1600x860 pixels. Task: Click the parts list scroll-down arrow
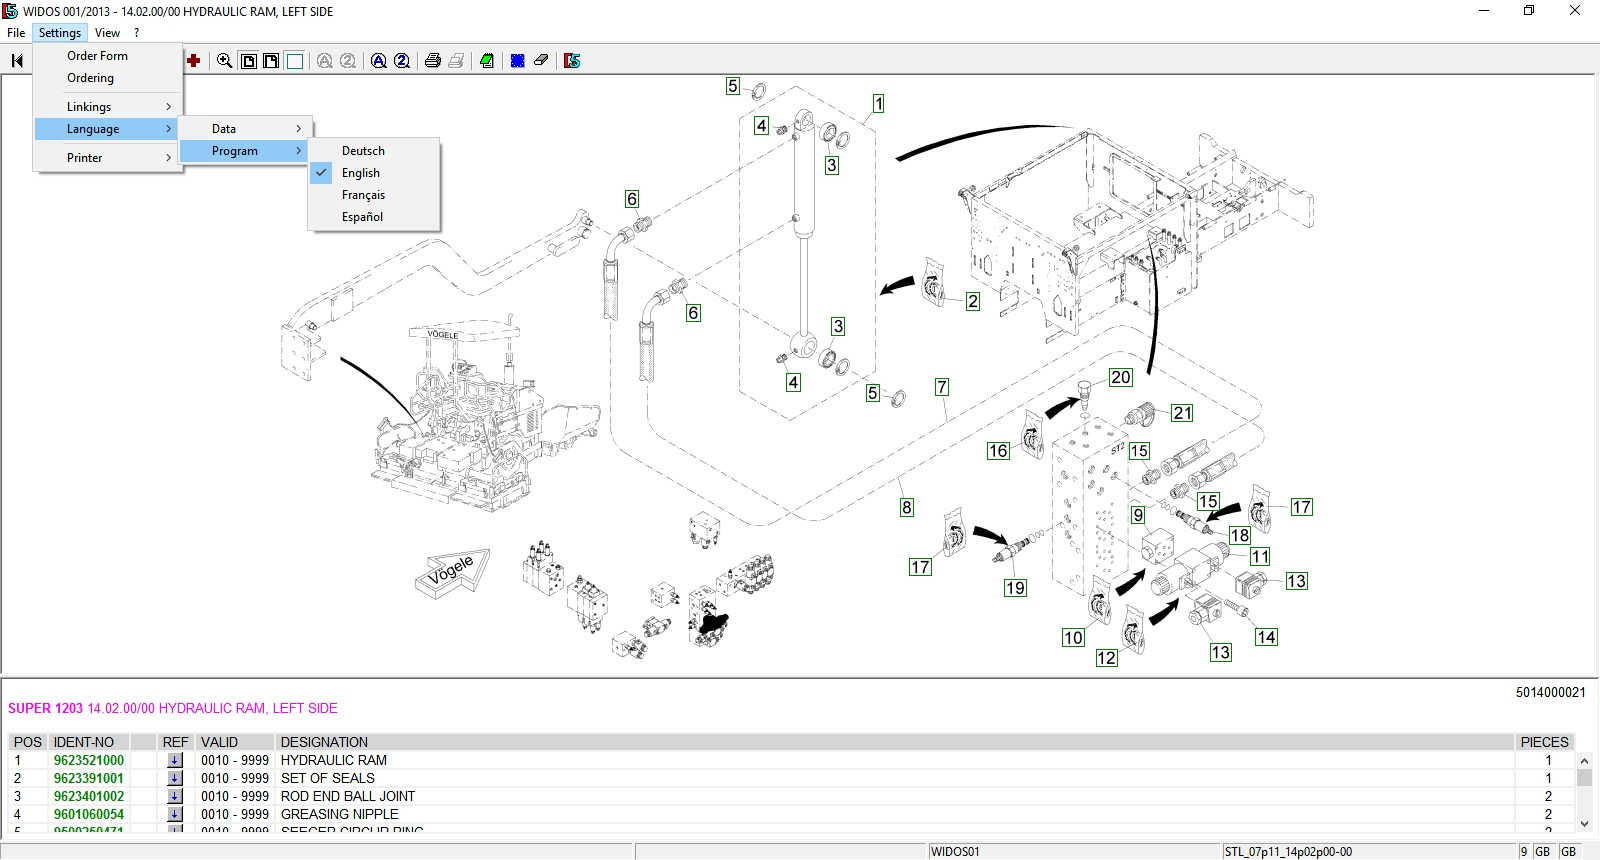(x=1584, y=824)
